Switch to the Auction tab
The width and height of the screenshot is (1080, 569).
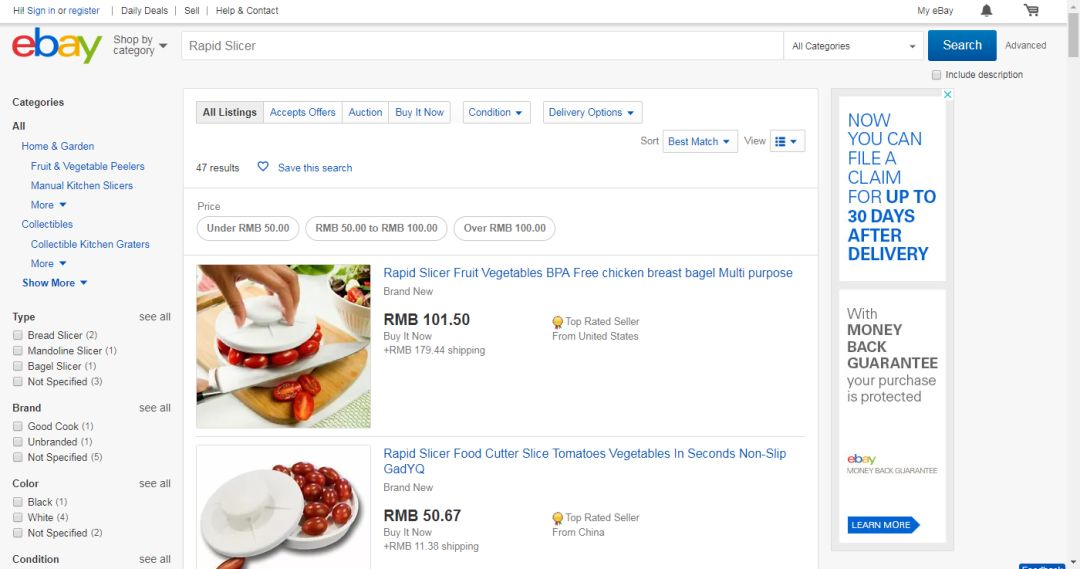click(x=365, y=113)
